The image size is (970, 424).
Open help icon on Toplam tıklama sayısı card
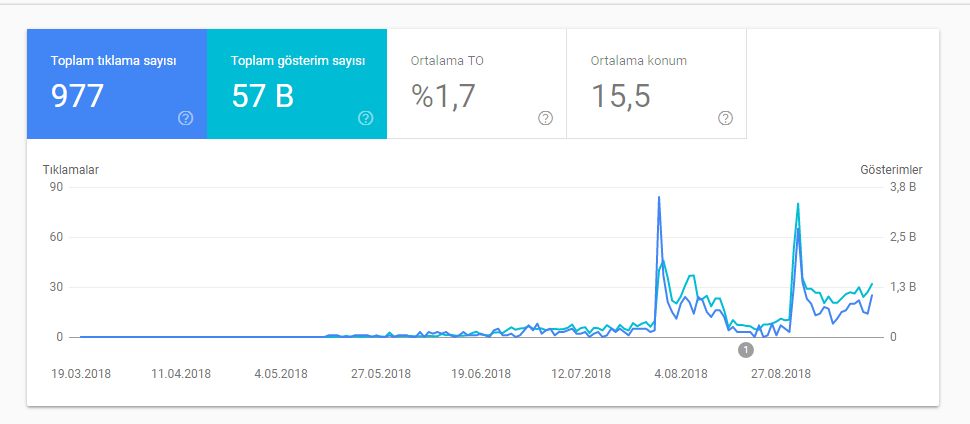pyautogui.click(x=185, y=118)
